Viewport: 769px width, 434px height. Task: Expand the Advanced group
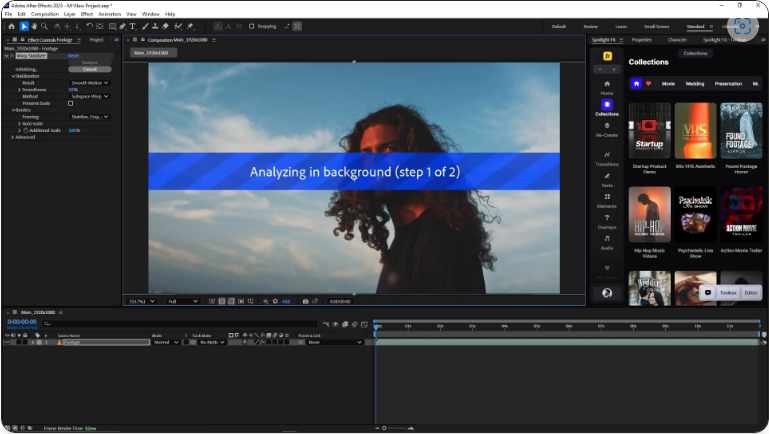click(12, 137)
